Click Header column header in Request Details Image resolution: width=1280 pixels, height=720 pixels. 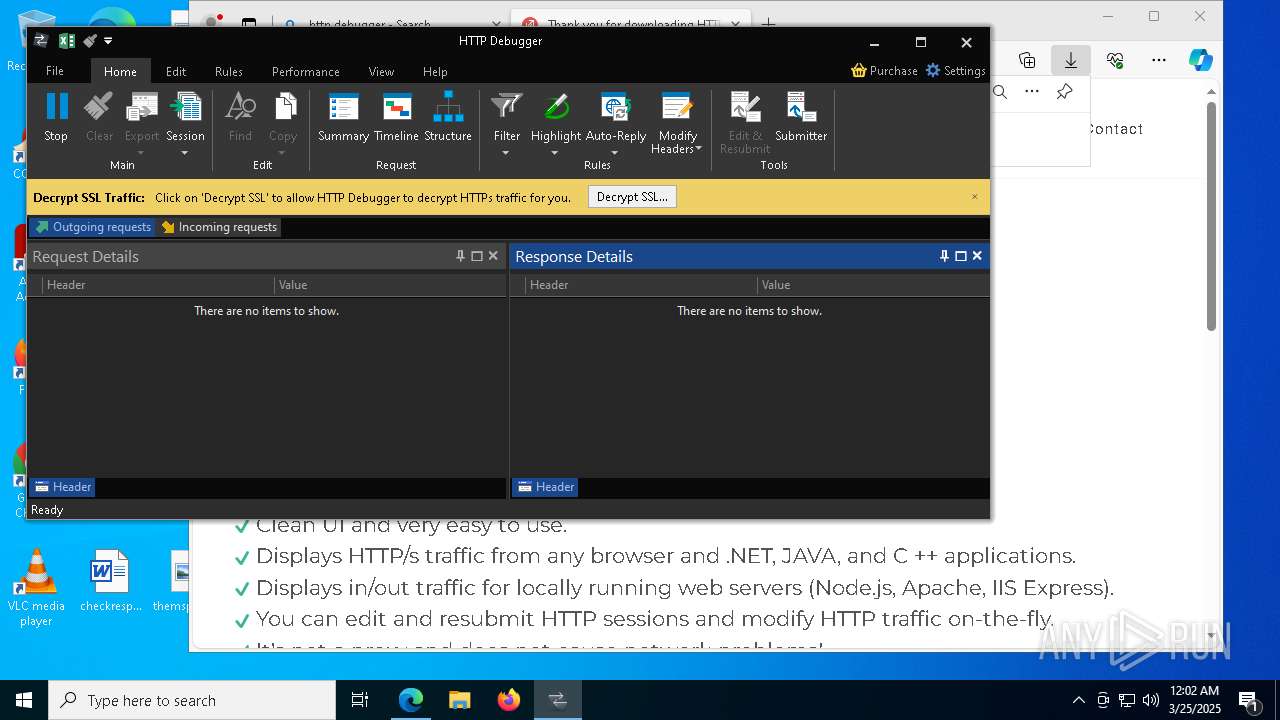(158, 285)
